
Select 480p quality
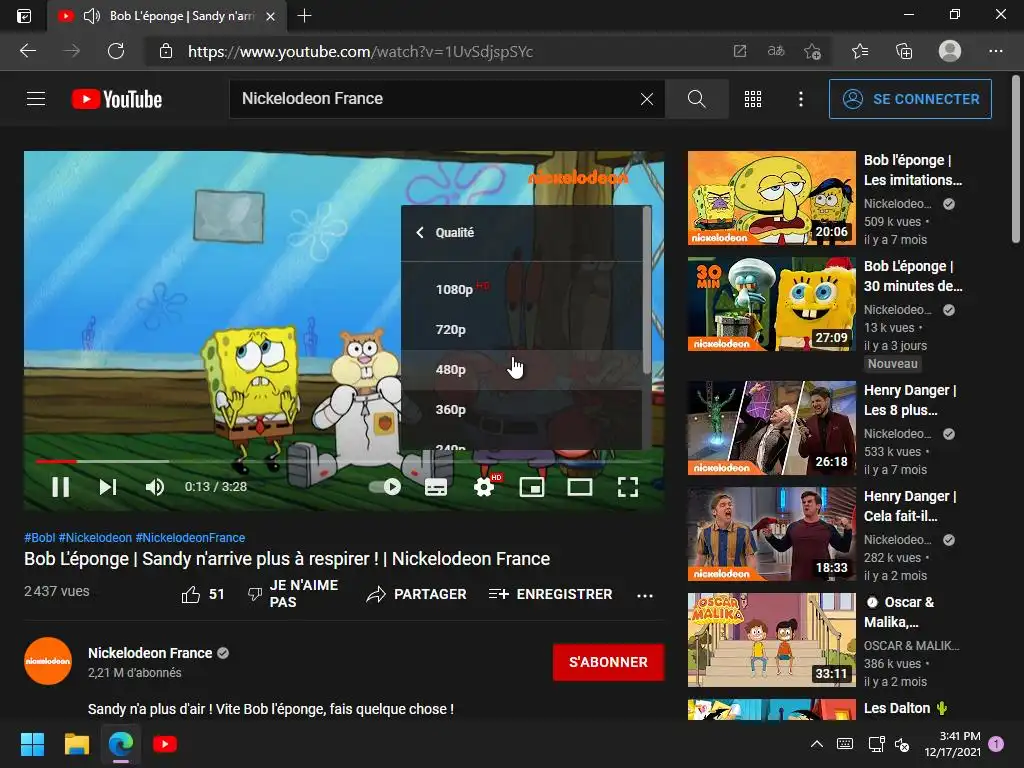point(522,370)
